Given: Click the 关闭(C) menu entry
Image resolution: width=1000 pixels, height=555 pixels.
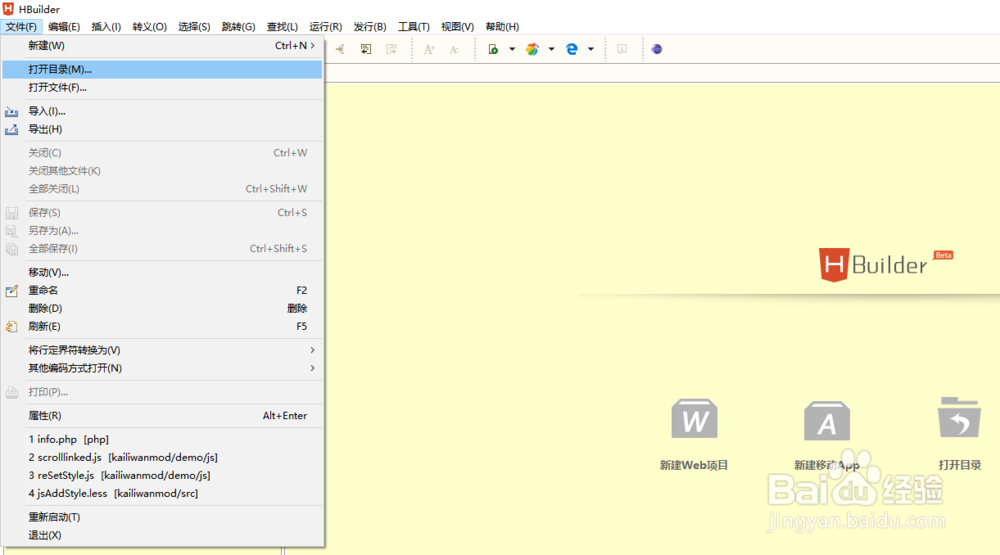Looking at the screenshot, I should coord(162,152).
